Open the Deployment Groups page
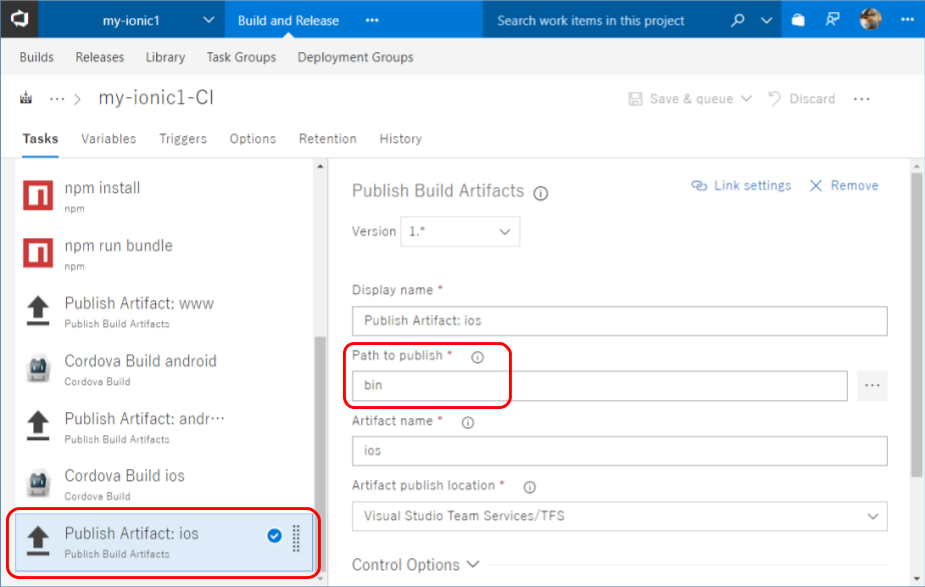The height and width of the screenshot is (587, 925). (355, 57)
